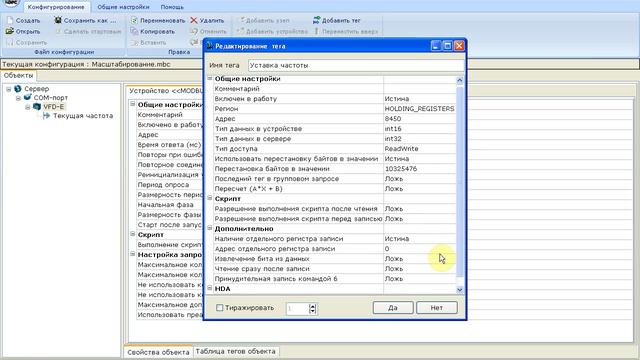640x360 pixels.
Task: Click scroll-down arrow in tag dialog
Action: click(460, 289)
